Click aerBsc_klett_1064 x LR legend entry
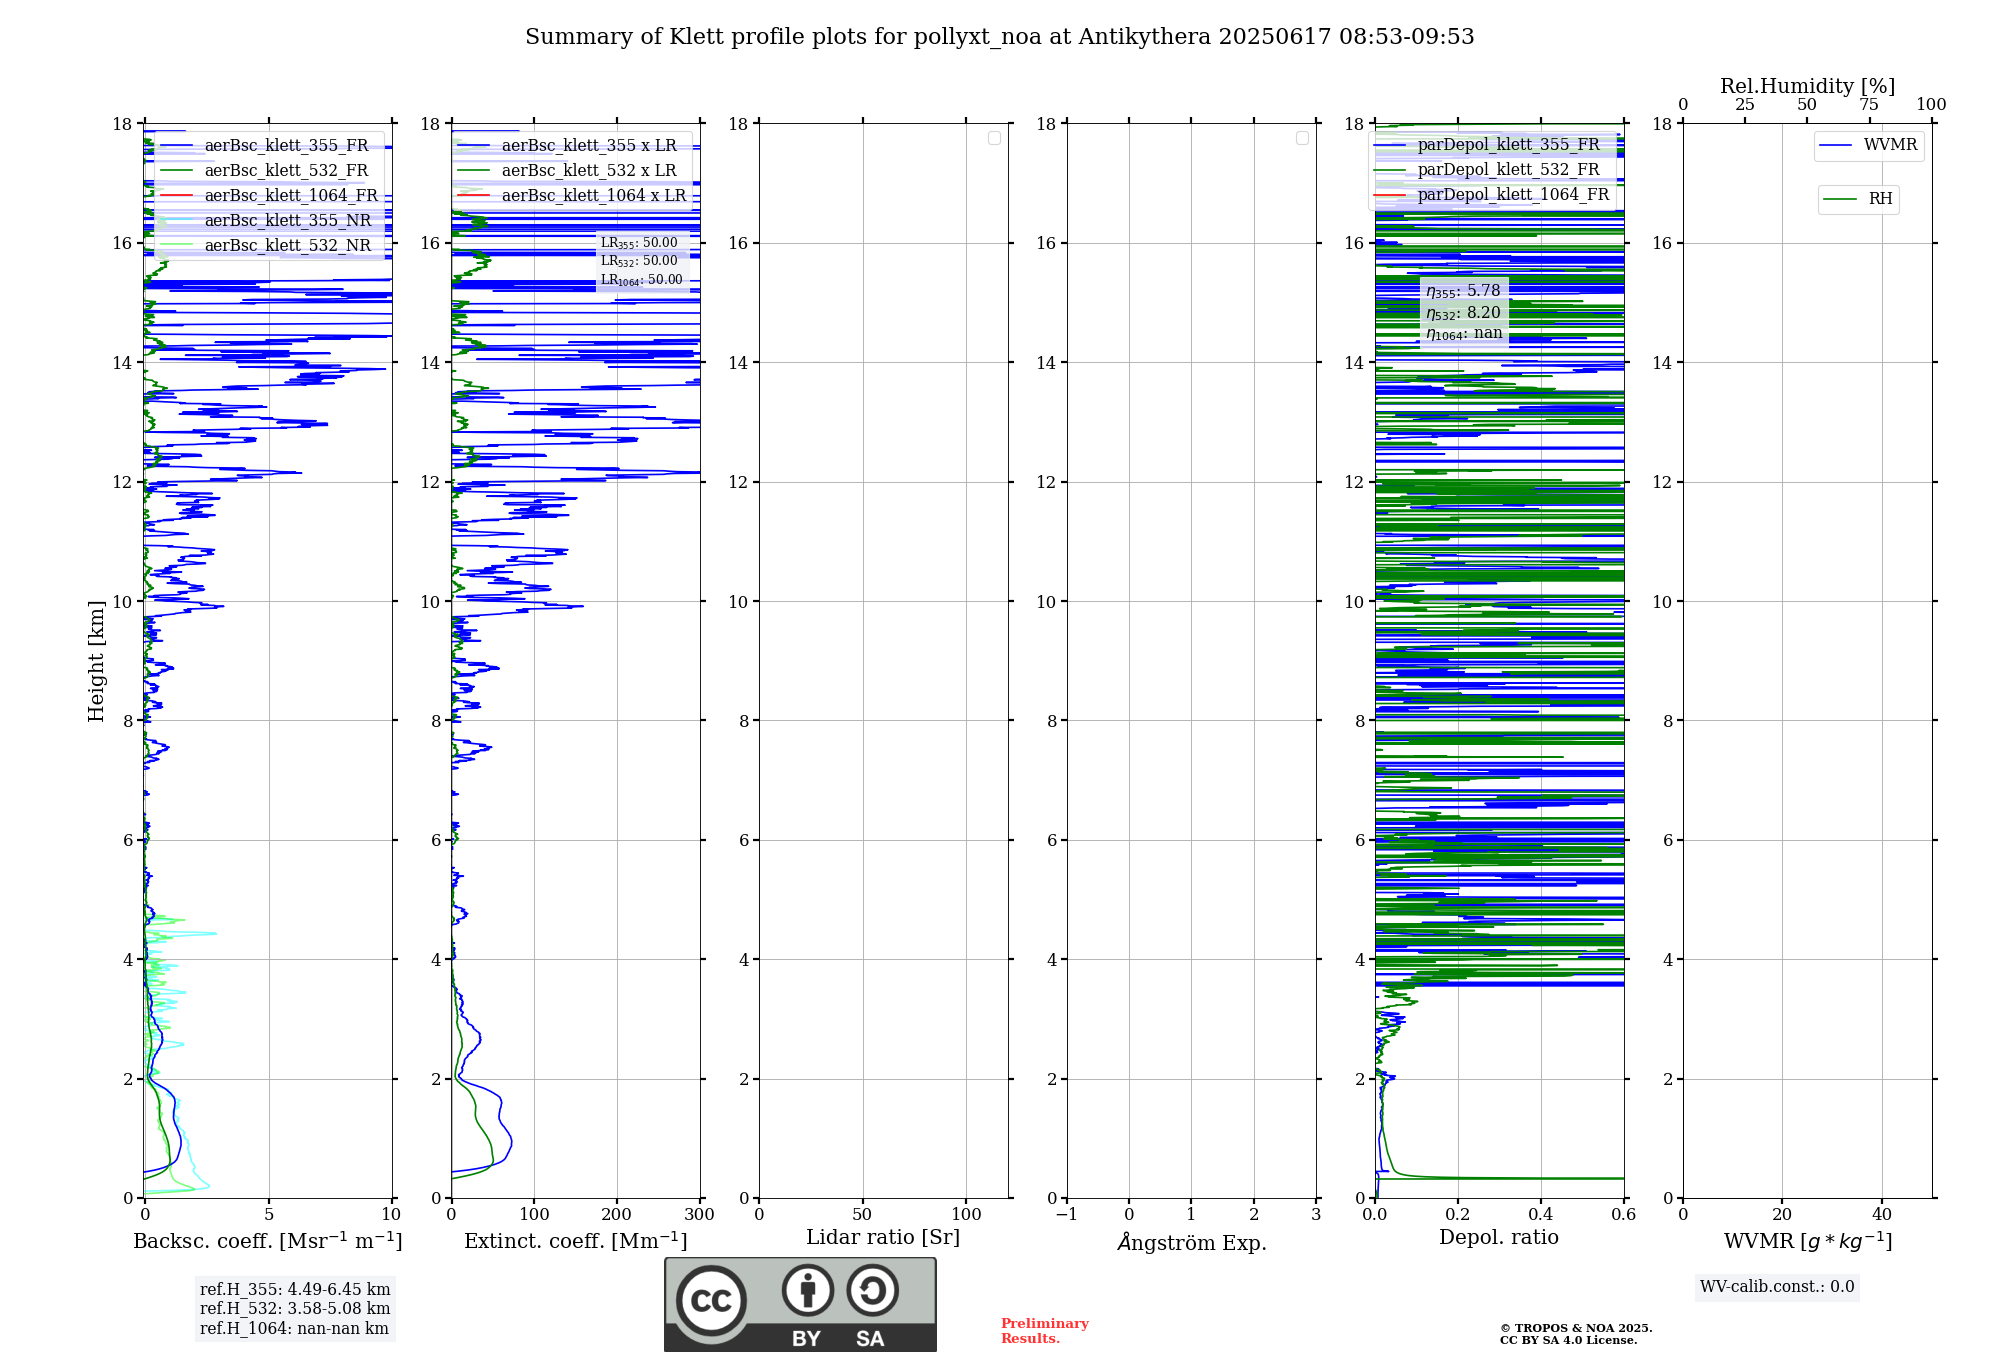The image size is (2000, 1360). pos(572,196)
